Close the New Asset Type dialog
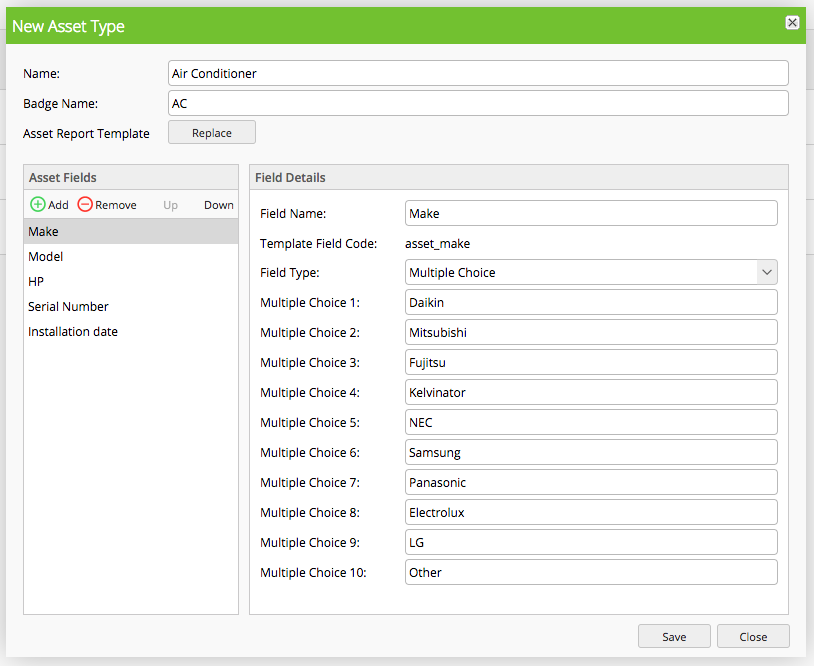Screen dimensions: 814x666 pyautogui.click(x=753, y=636)
